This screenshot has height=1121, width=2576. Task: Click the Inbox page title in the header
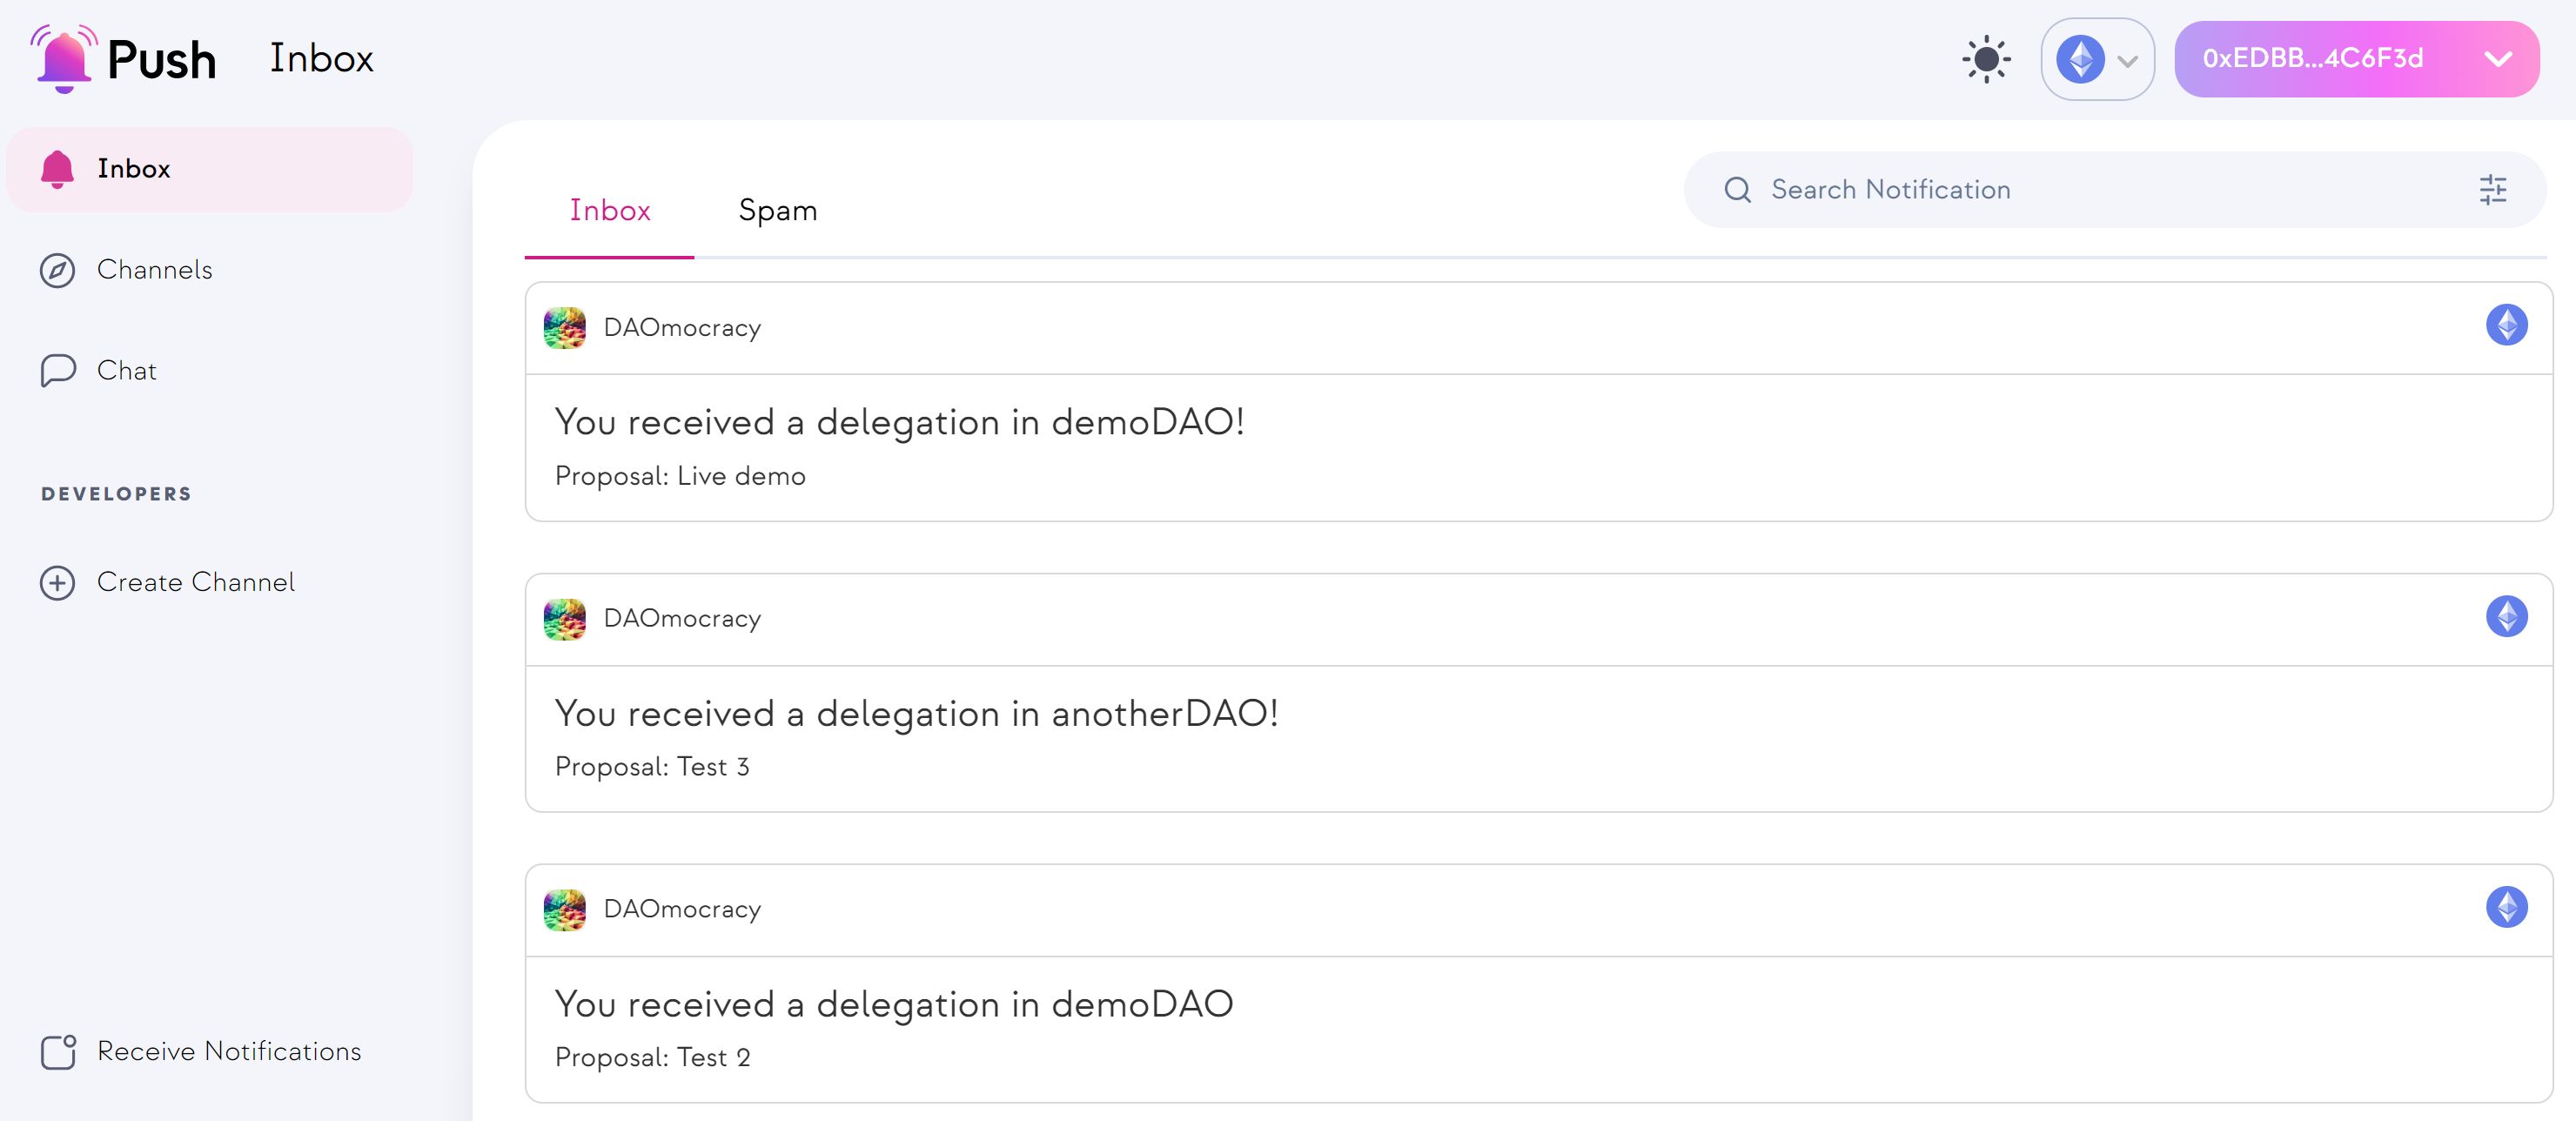tap(321, 58)
